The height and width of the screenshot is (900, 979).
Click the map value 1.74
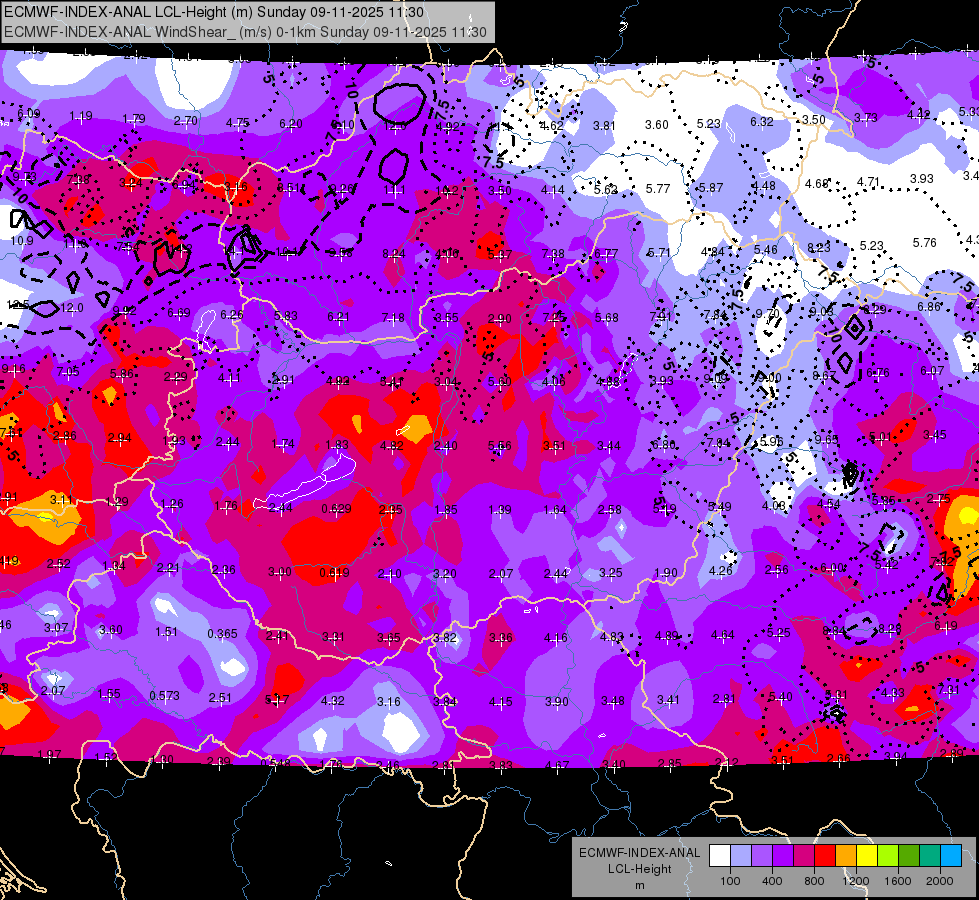click(283, 444)
